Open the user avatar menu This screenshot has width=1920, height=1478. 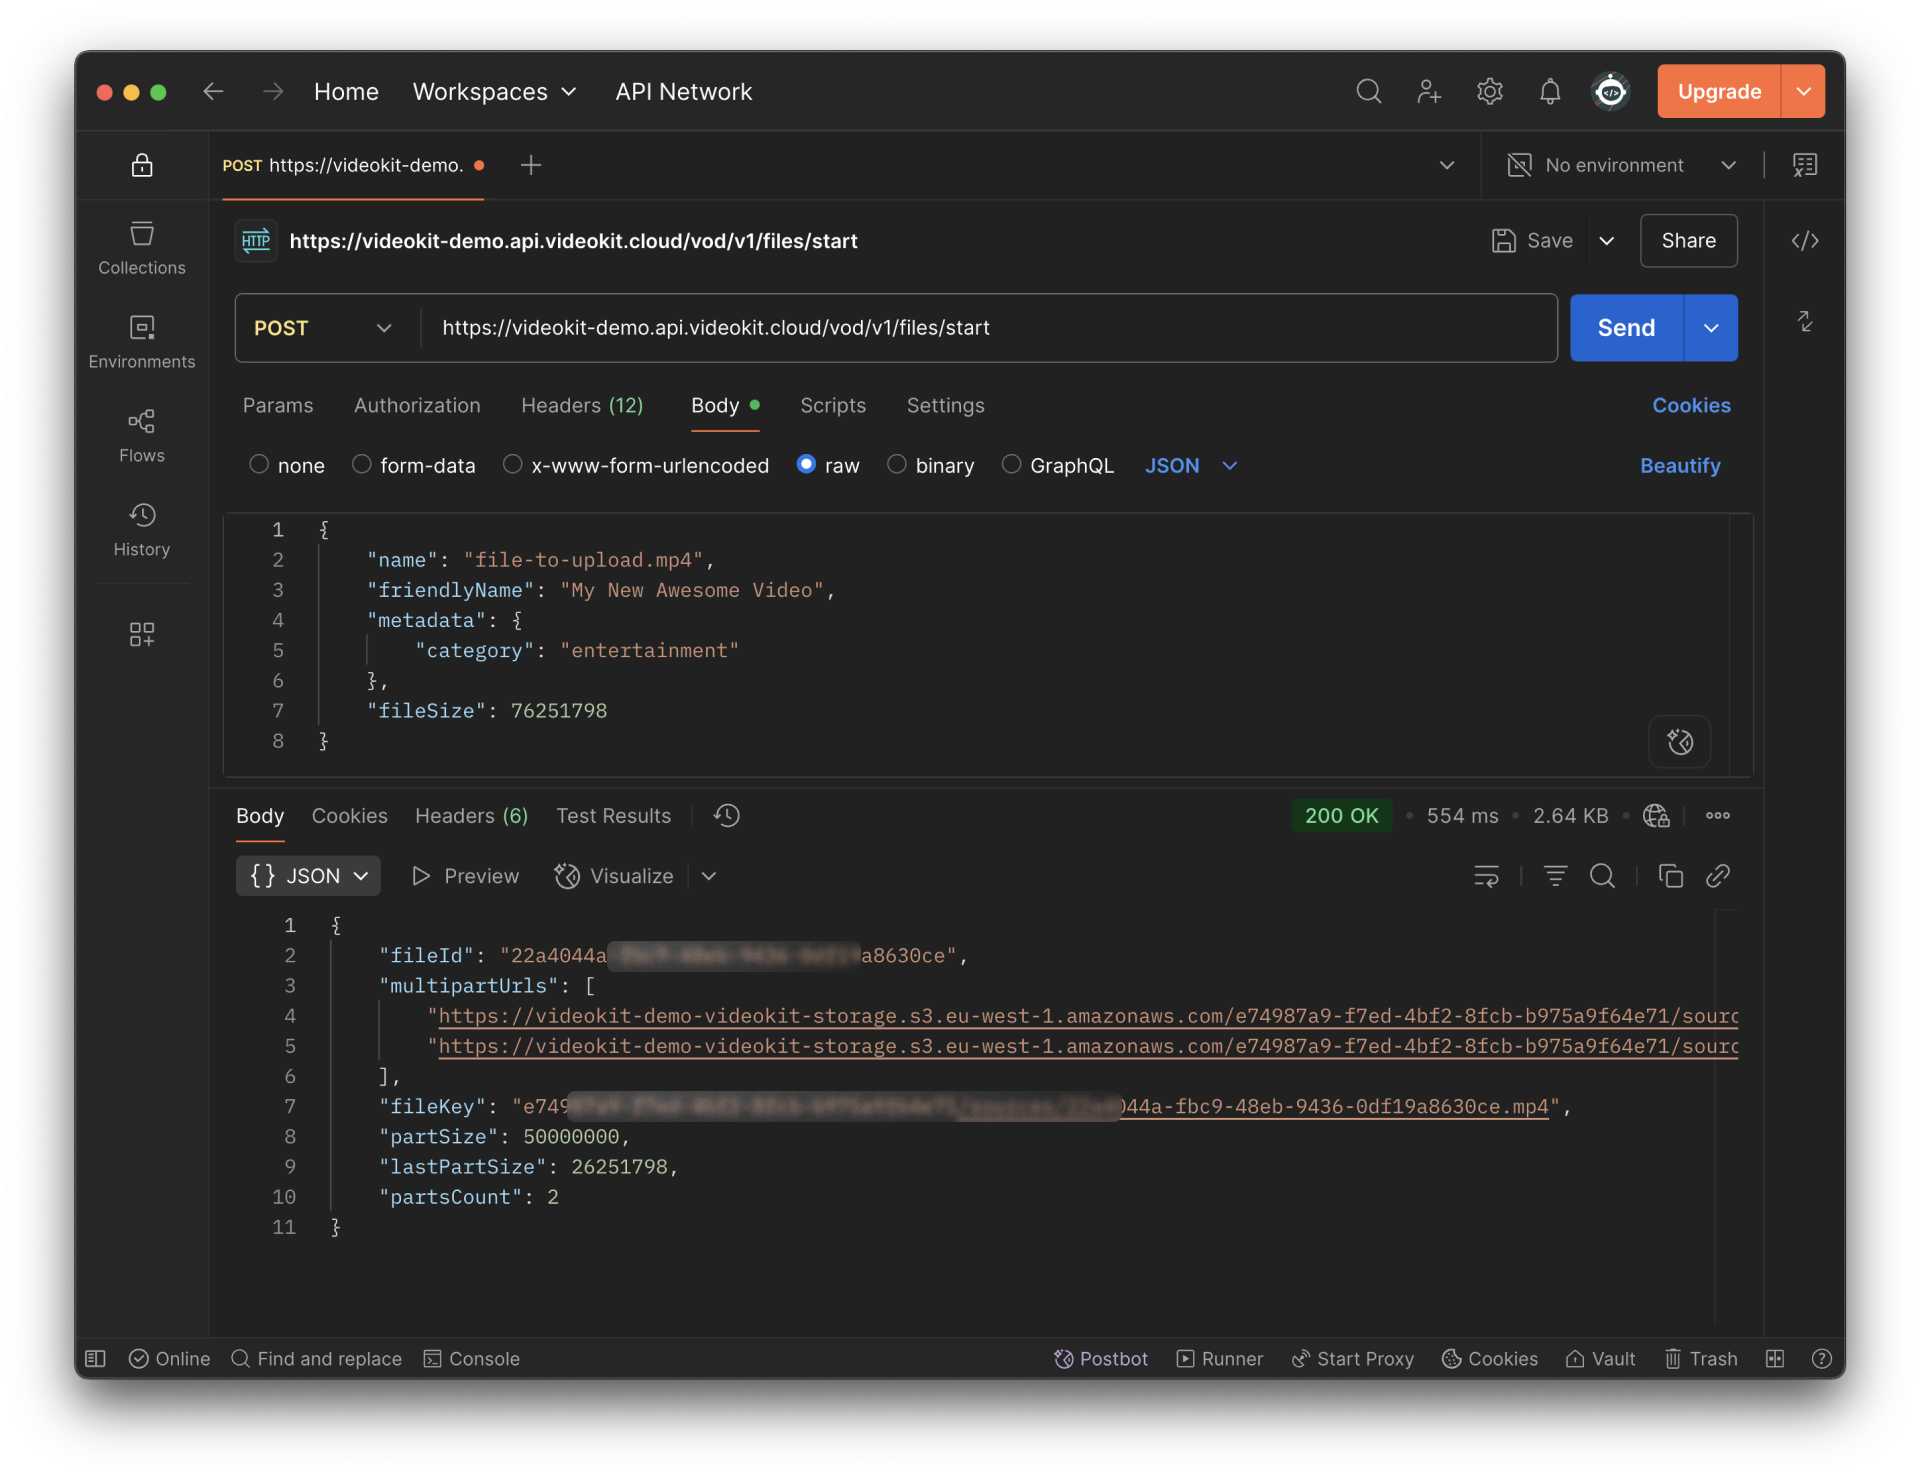pyautogui.click(x=1611, y=92)
